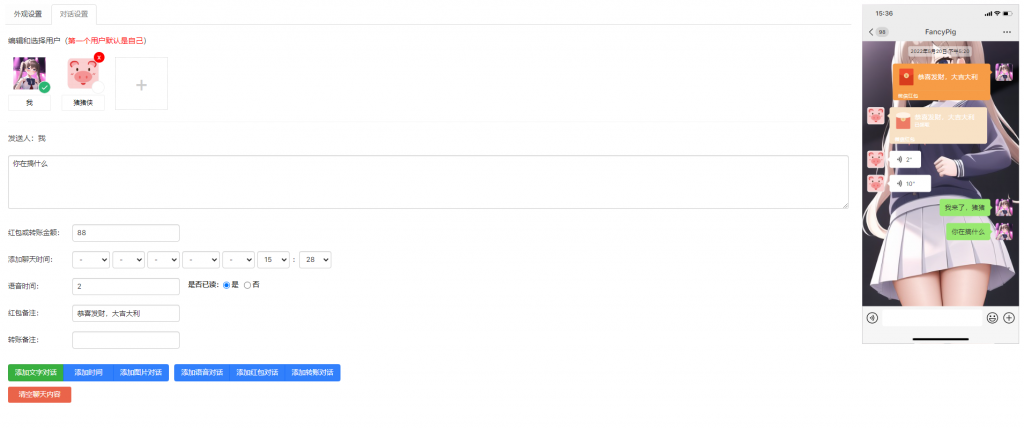Viewport: 1024px width, 429px height.
Task: Open the minute dropdown showing 28
Action: pyautogui.click(x=315, y=259)
